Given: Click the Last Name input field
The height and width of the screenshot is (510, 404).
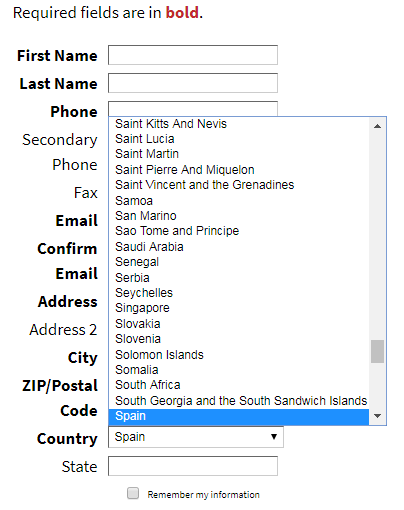Looking at the screenshot, I should click(x=193, y=83).
